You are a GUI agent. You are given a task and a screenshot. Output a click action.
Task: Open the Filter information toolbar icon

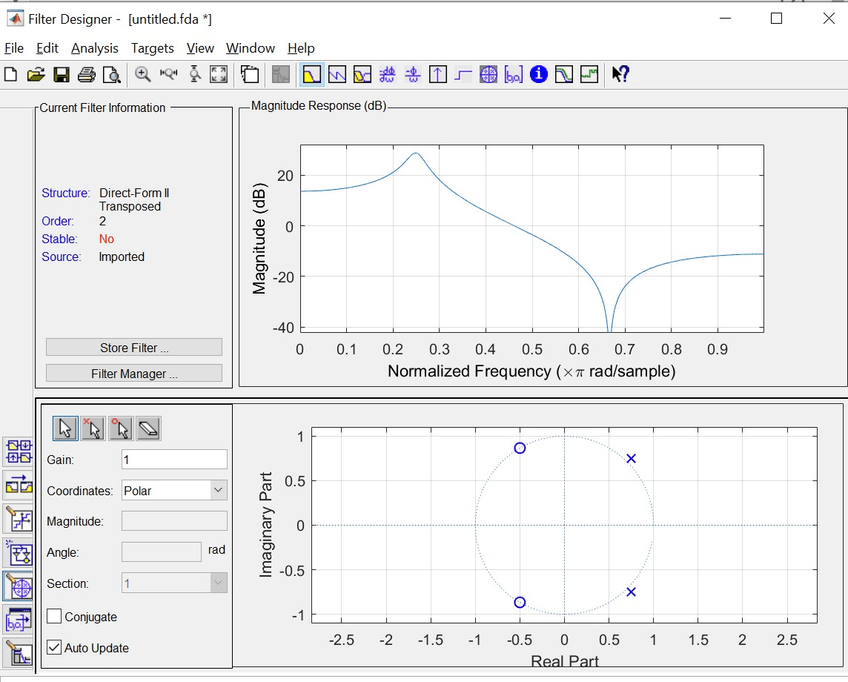539,74
